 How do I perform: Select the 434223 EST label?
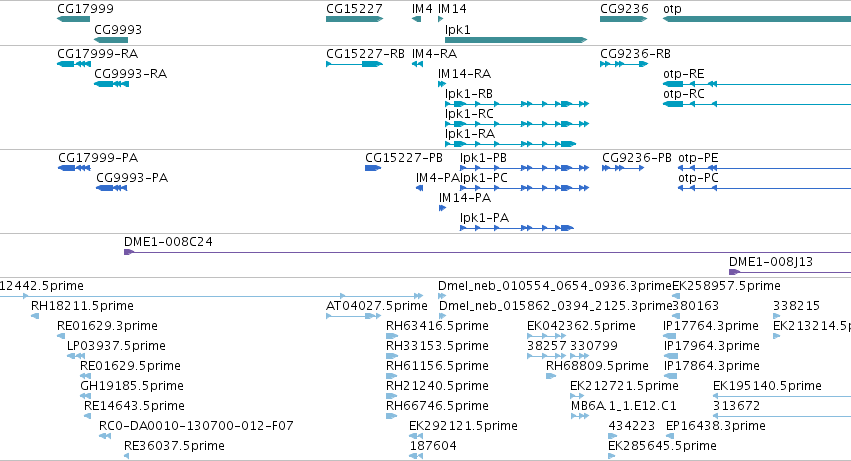pyautogui.click(x=631, y=426)
